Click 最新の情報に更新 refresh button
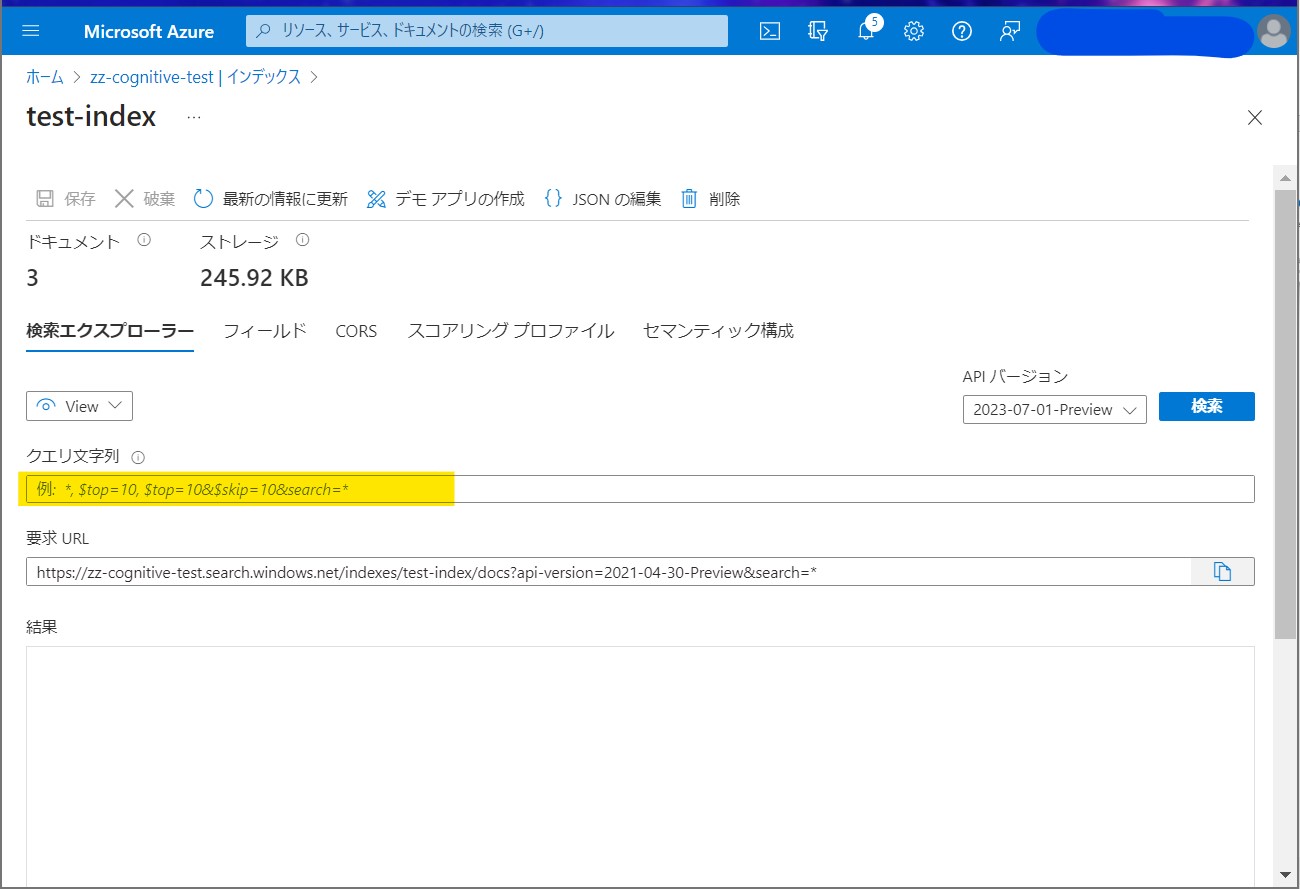 point(270,199)
